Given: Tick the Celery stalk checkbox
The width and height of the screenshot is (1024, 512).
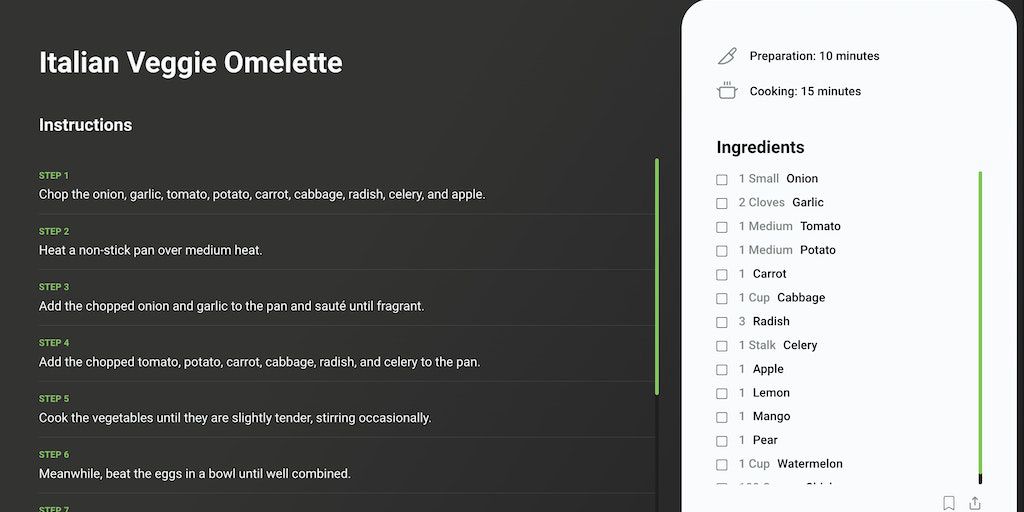Looking at the screenshot, I should point(722,346).
